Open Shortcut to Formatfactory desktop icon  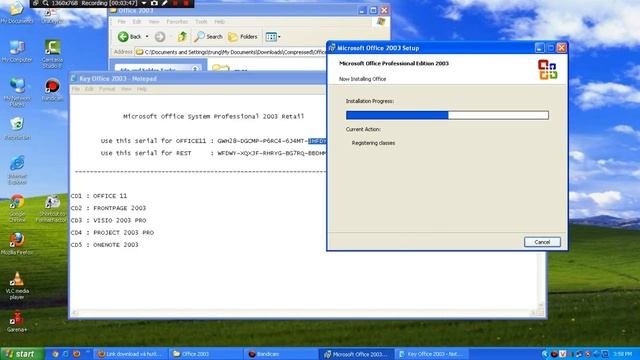[x=51, y=208]
